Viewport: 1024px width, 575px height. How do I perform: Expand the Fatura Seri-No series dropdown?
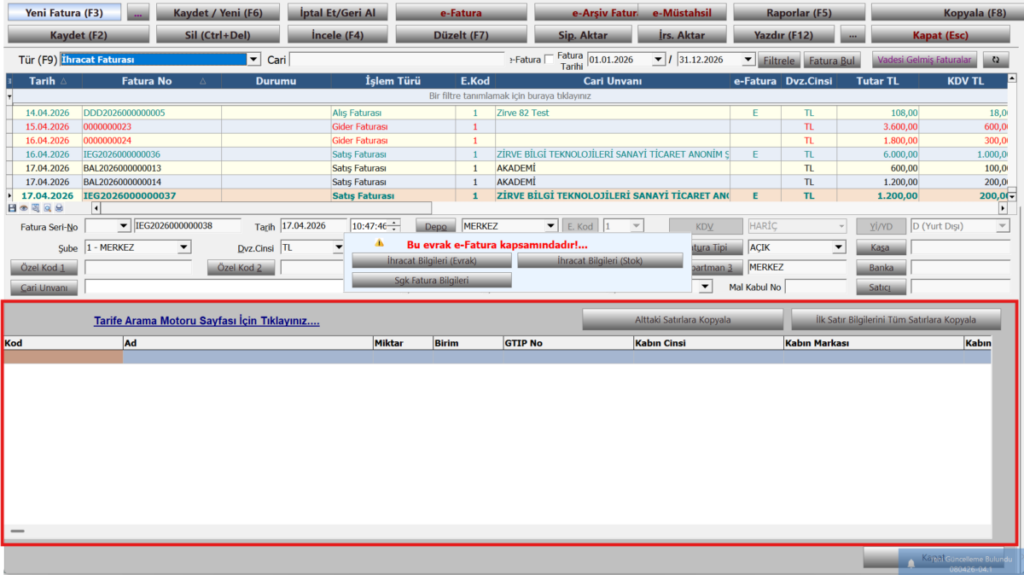(x=123, y=226)
